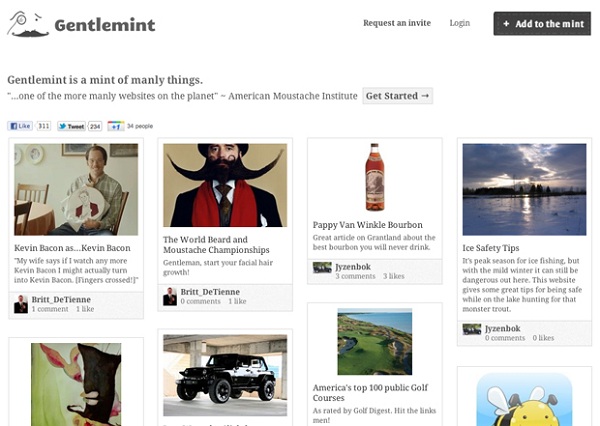The width and height of the screenshot is (600, 426).
Task: Click the Twitter Tweet button
Action: coord(71,126)
